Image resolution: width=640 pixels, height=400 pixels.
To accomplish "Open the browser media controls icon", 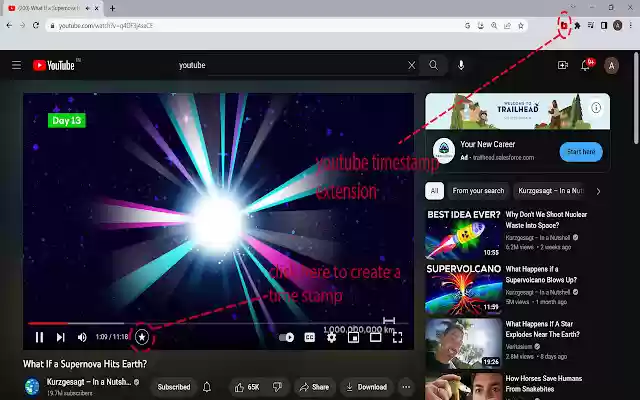I will tap(591, 26).
